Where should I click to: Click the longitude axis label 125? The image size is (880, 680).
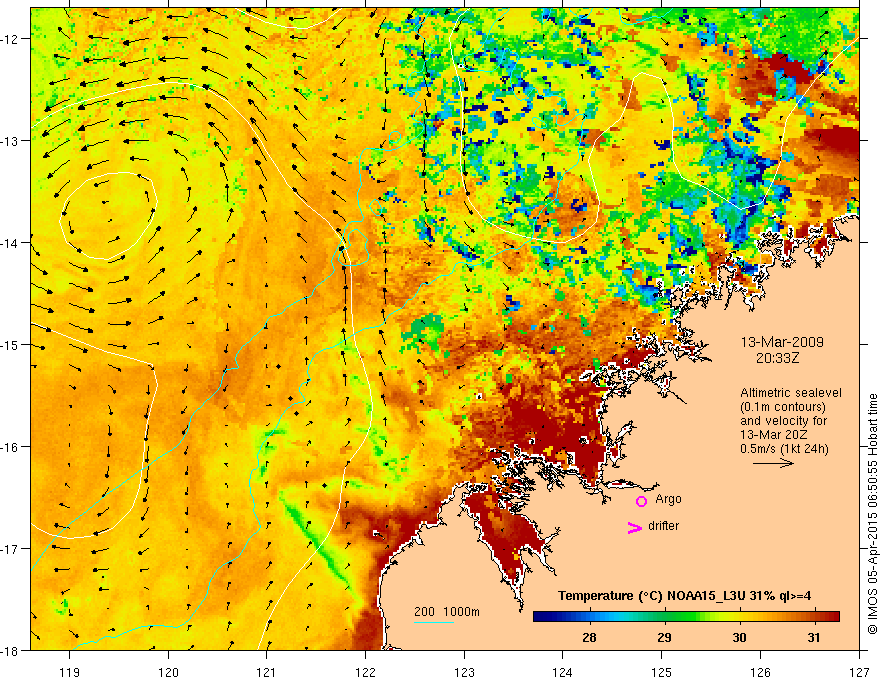[662, 672]
